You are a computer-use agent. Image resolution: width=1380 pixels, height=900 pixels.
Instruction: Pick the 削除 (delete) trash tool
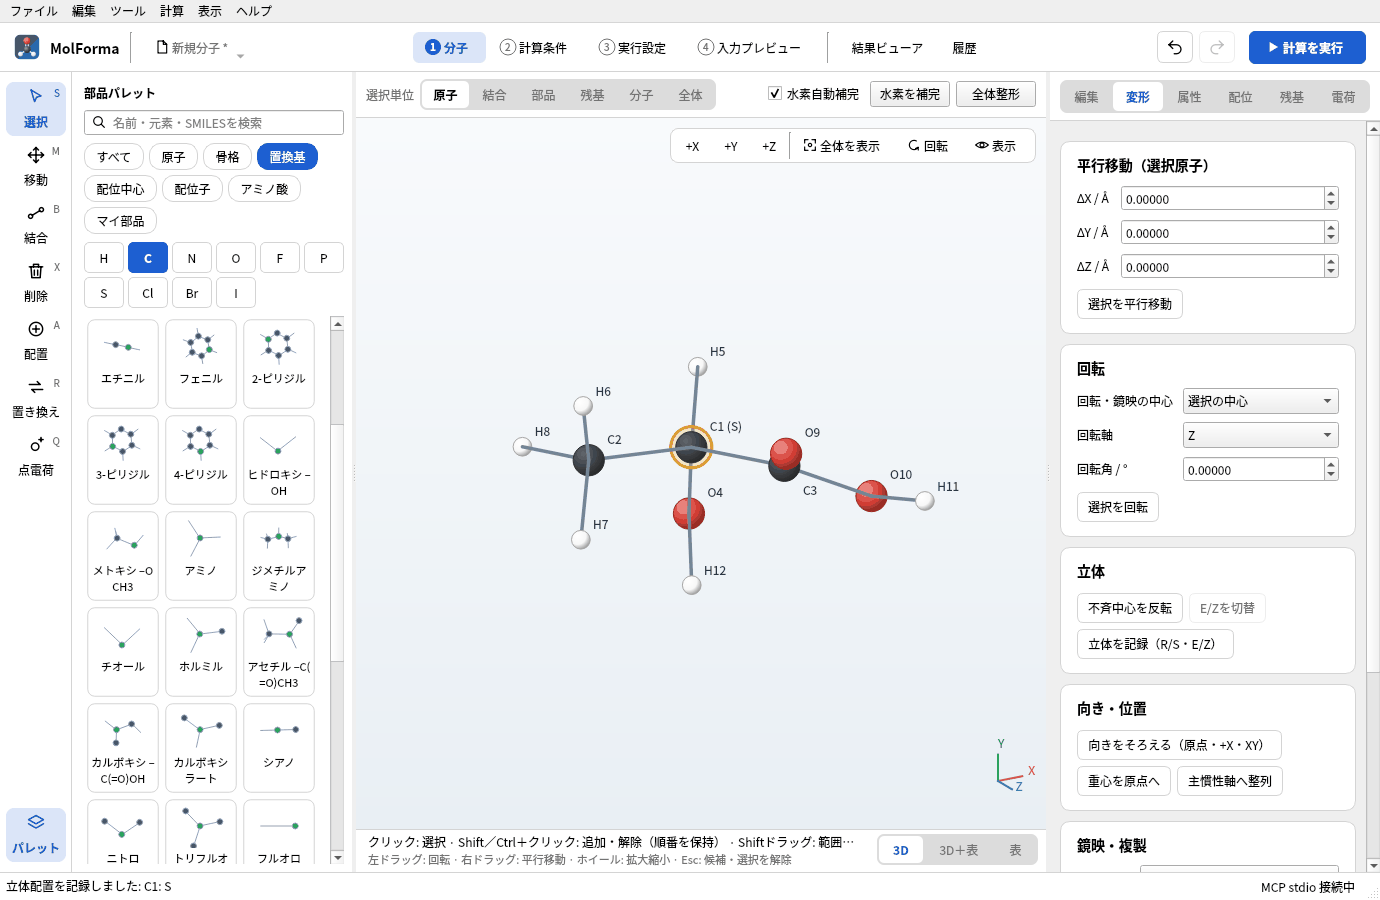pos(36,282)
